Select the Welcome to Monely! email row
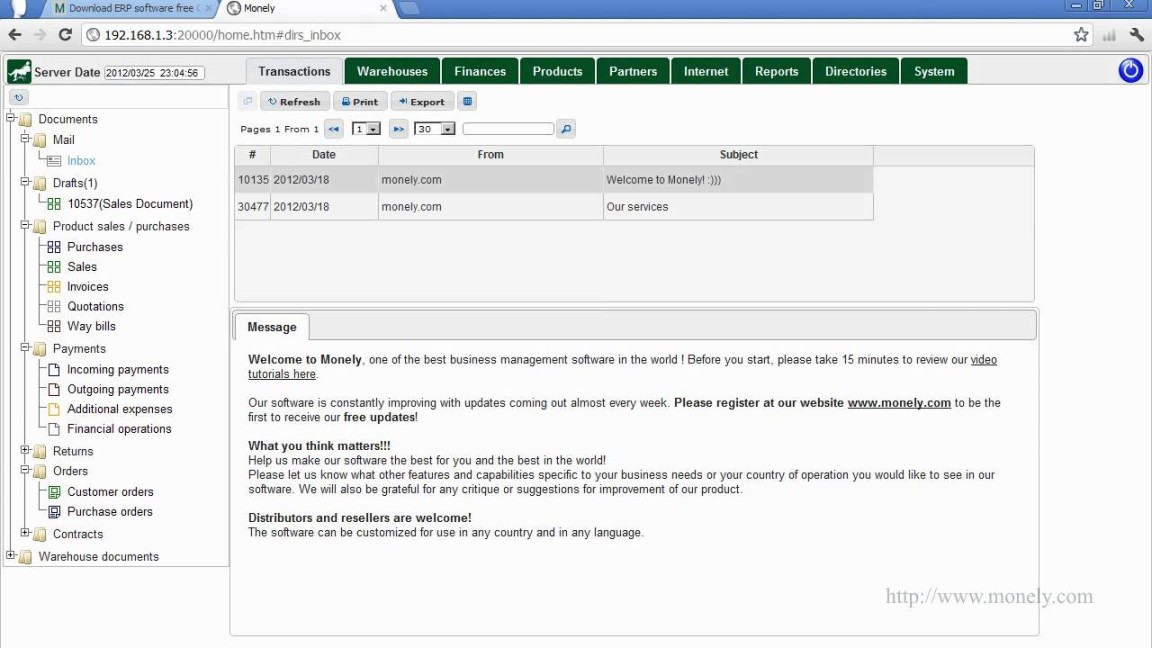The height and width of the screenshot is (648, 1152). point(554,179)
